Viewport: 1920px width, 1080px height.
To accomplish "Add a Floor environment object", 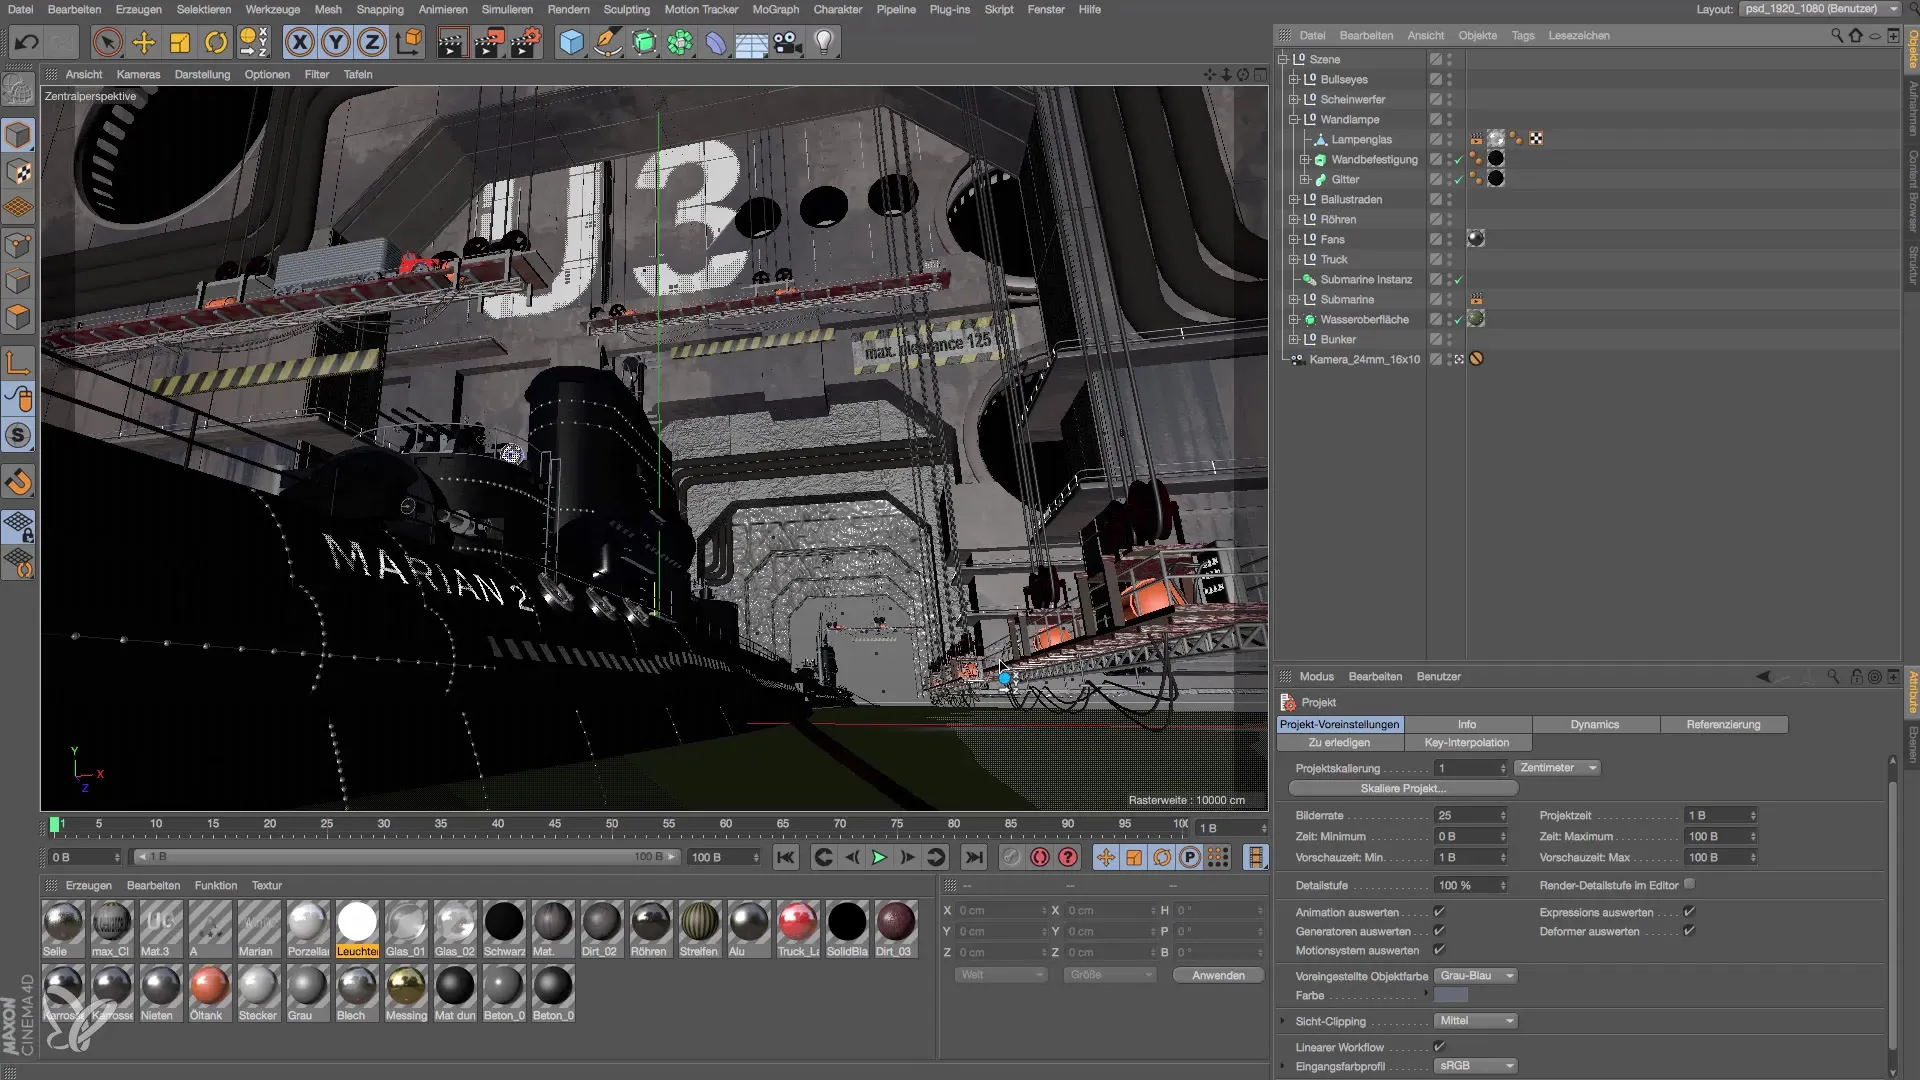I will click(751, 42).
